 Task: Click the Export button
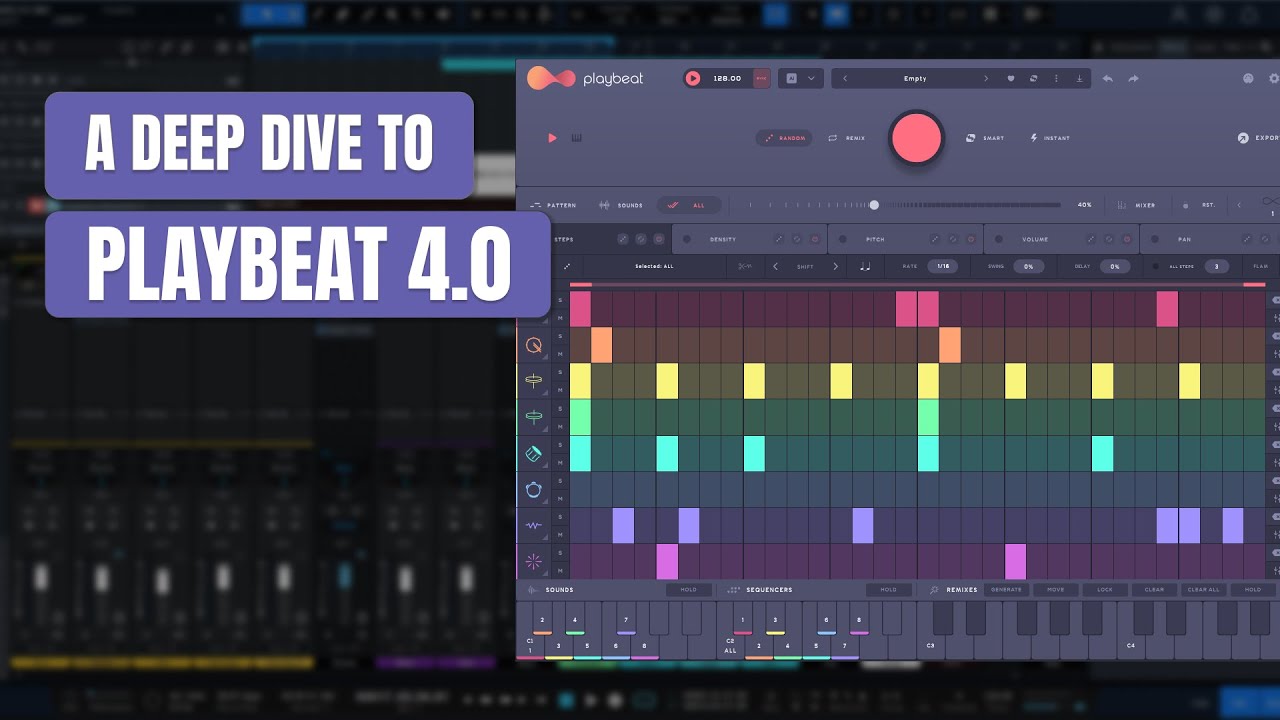click(1258, 138)
